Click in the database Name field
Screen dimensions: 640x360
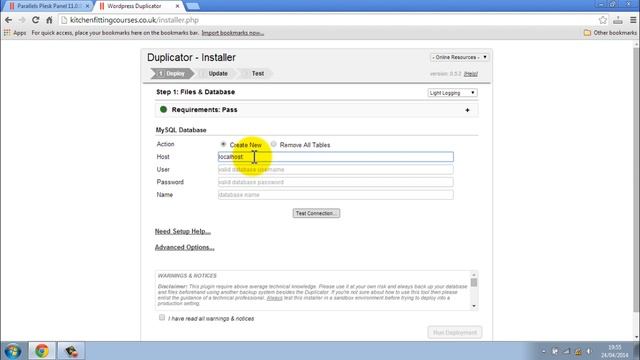tap(336, 195)
